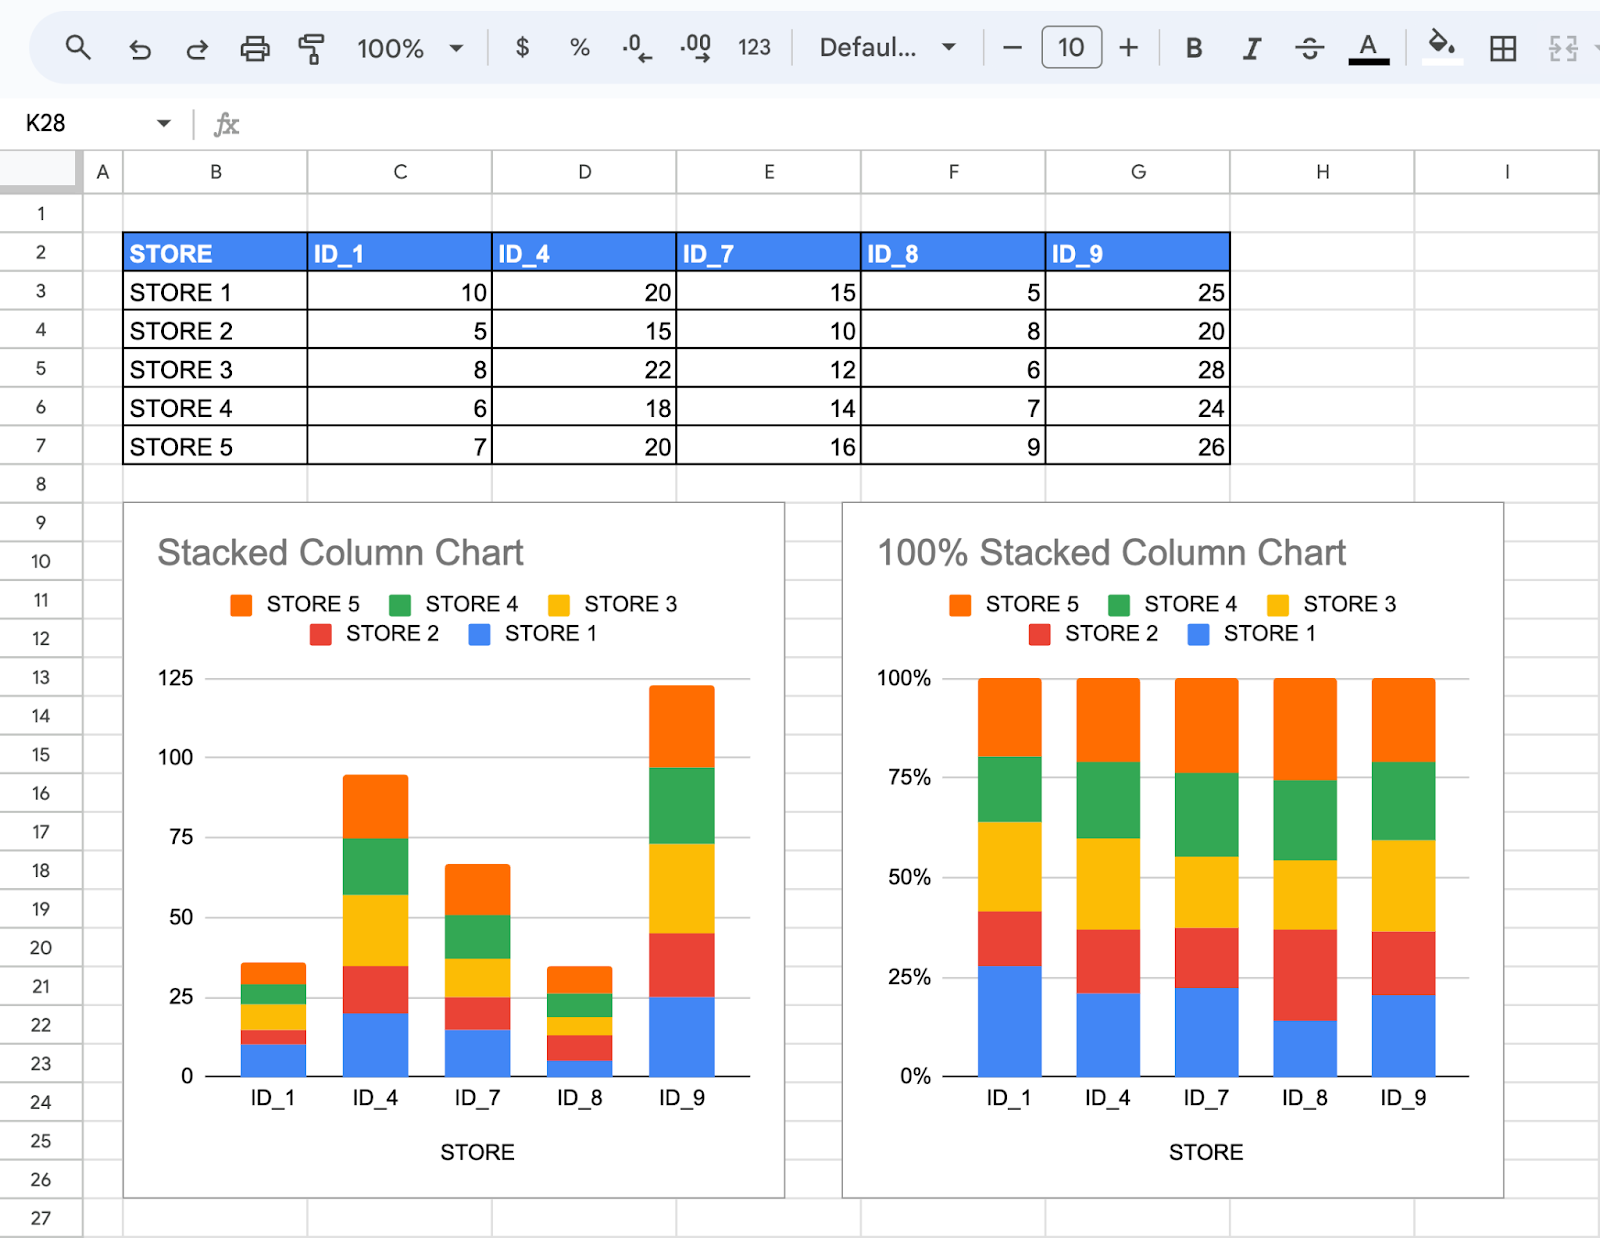Click the ID_7 axis label in left chart

[477, 1098]
